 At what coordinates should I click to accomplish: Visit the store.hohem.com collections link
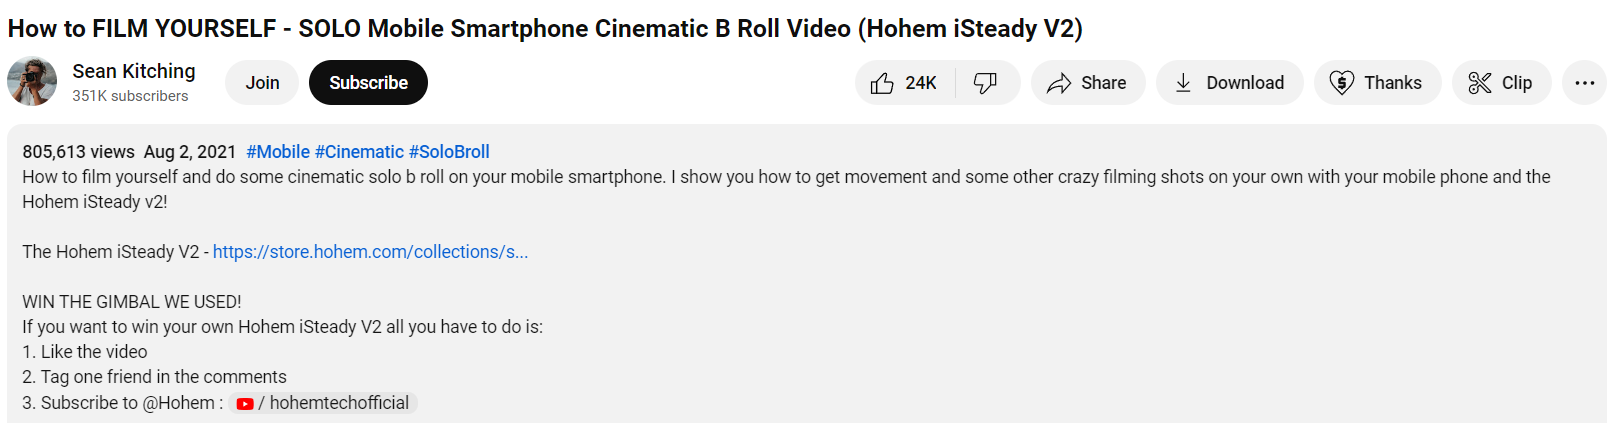point(370,252)
